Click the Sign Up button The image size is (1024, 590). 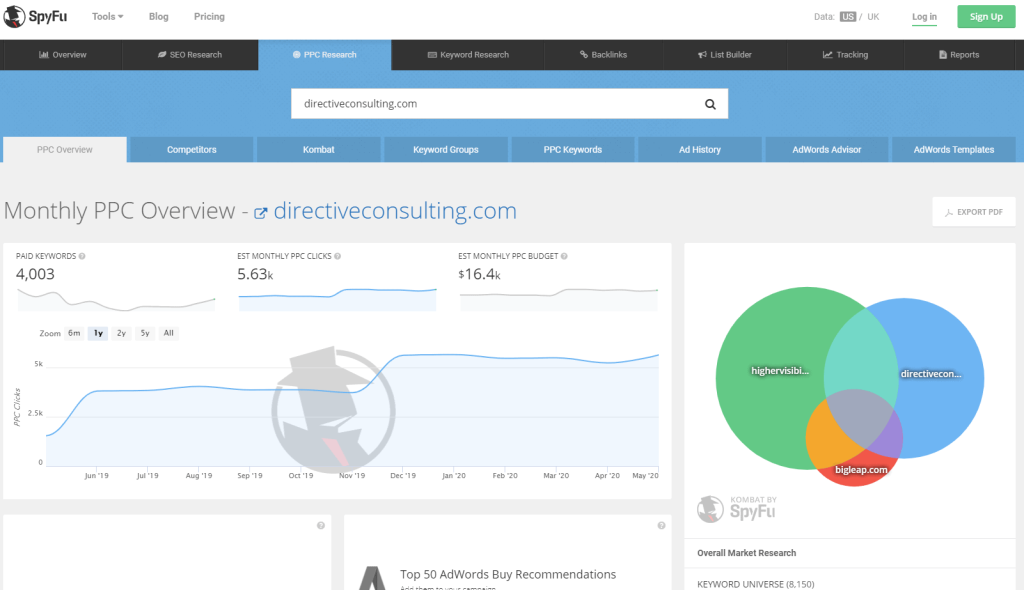coord(986,17)
